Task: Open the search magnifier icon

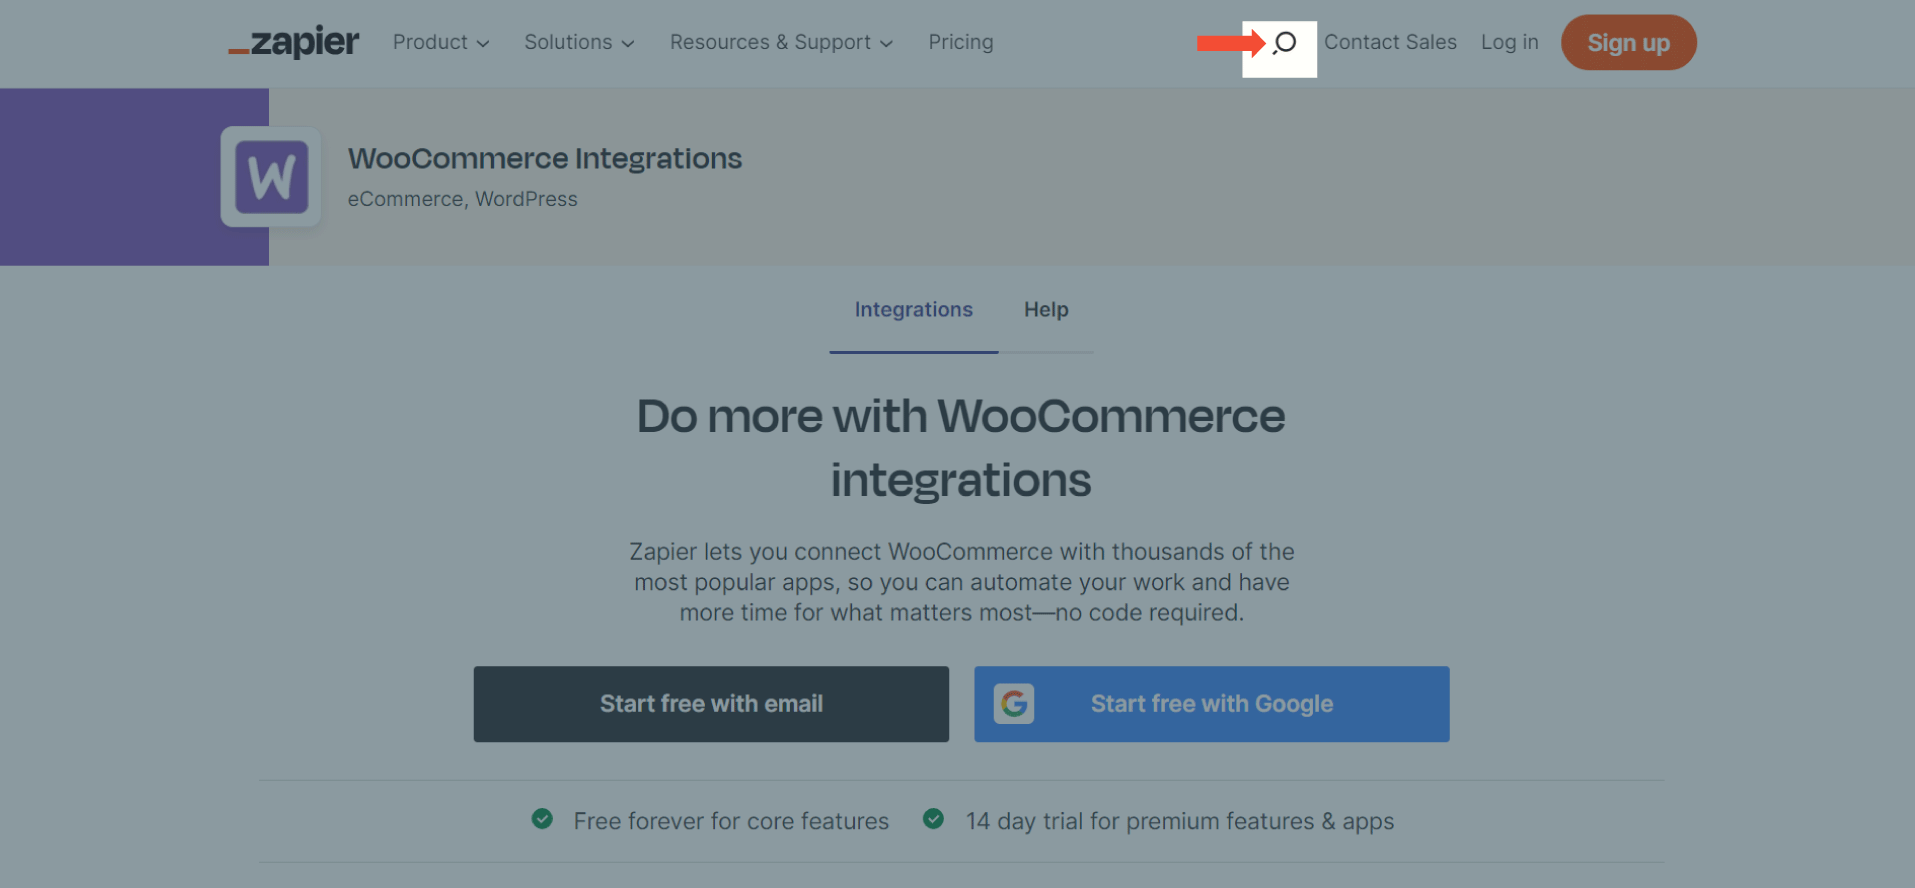Action: [x=1284, y=43]
